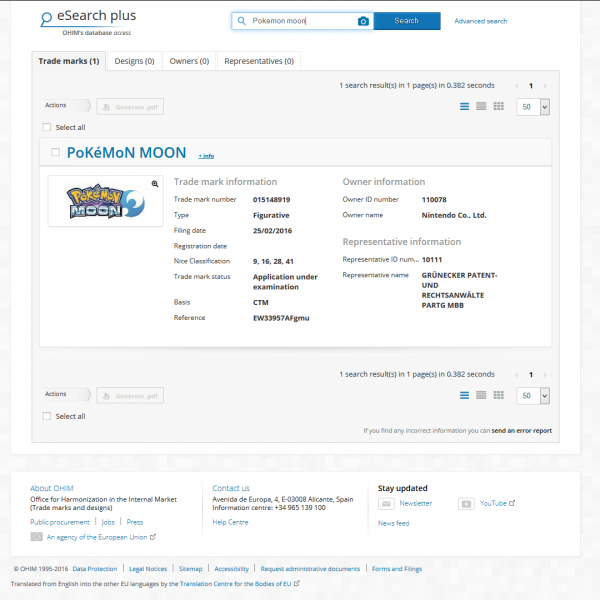Tick the PoKéMoN MOON result checkbox

55,153
